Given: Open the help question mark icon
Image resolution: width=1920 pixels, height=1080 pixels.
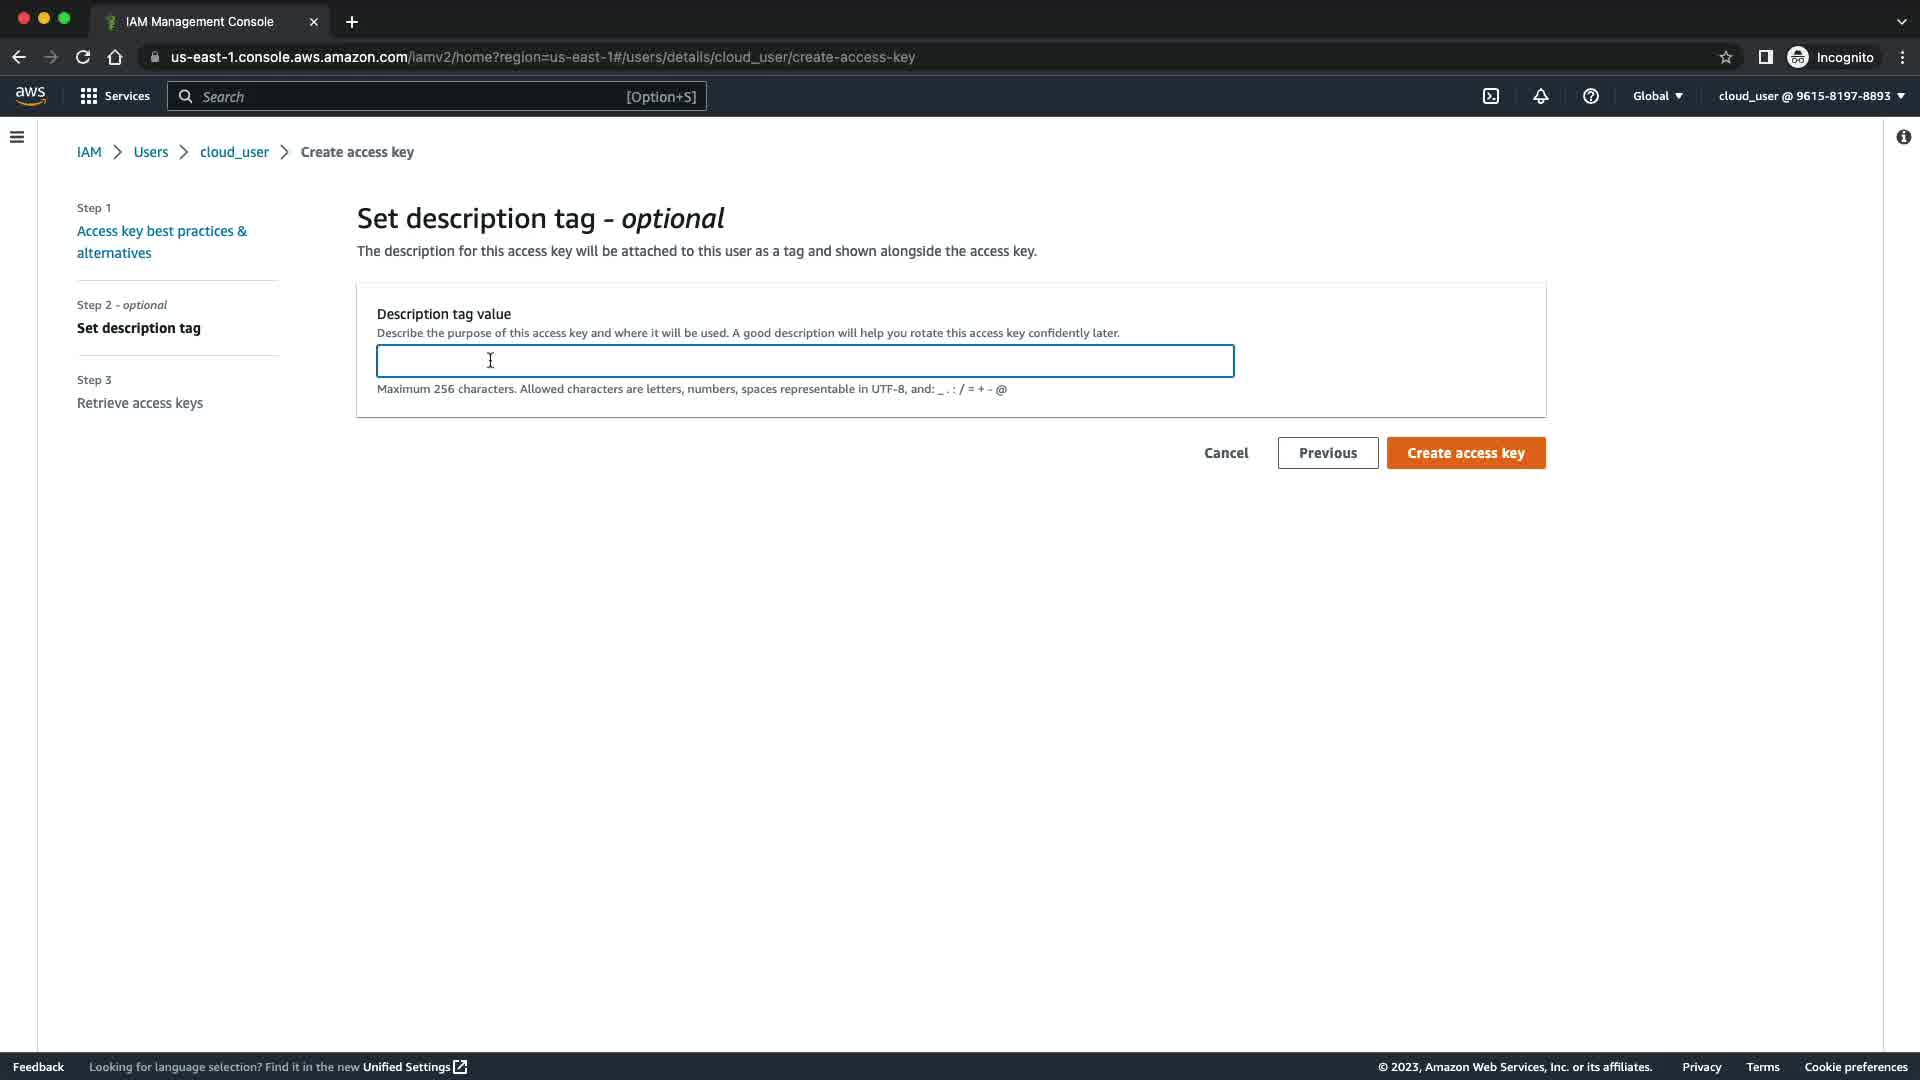Looking at the screenshot, I should click(1590, 96).
